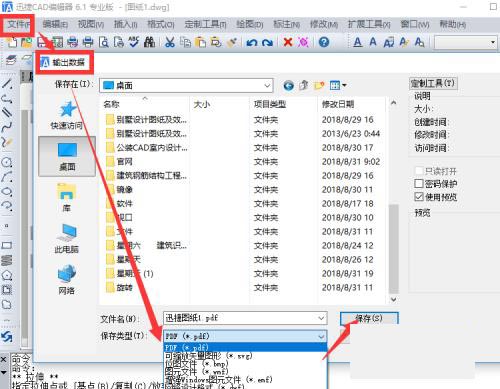500x389 pixels.
Task: Click the scroll down arrow of file list
Action: (x=394, y=299)
